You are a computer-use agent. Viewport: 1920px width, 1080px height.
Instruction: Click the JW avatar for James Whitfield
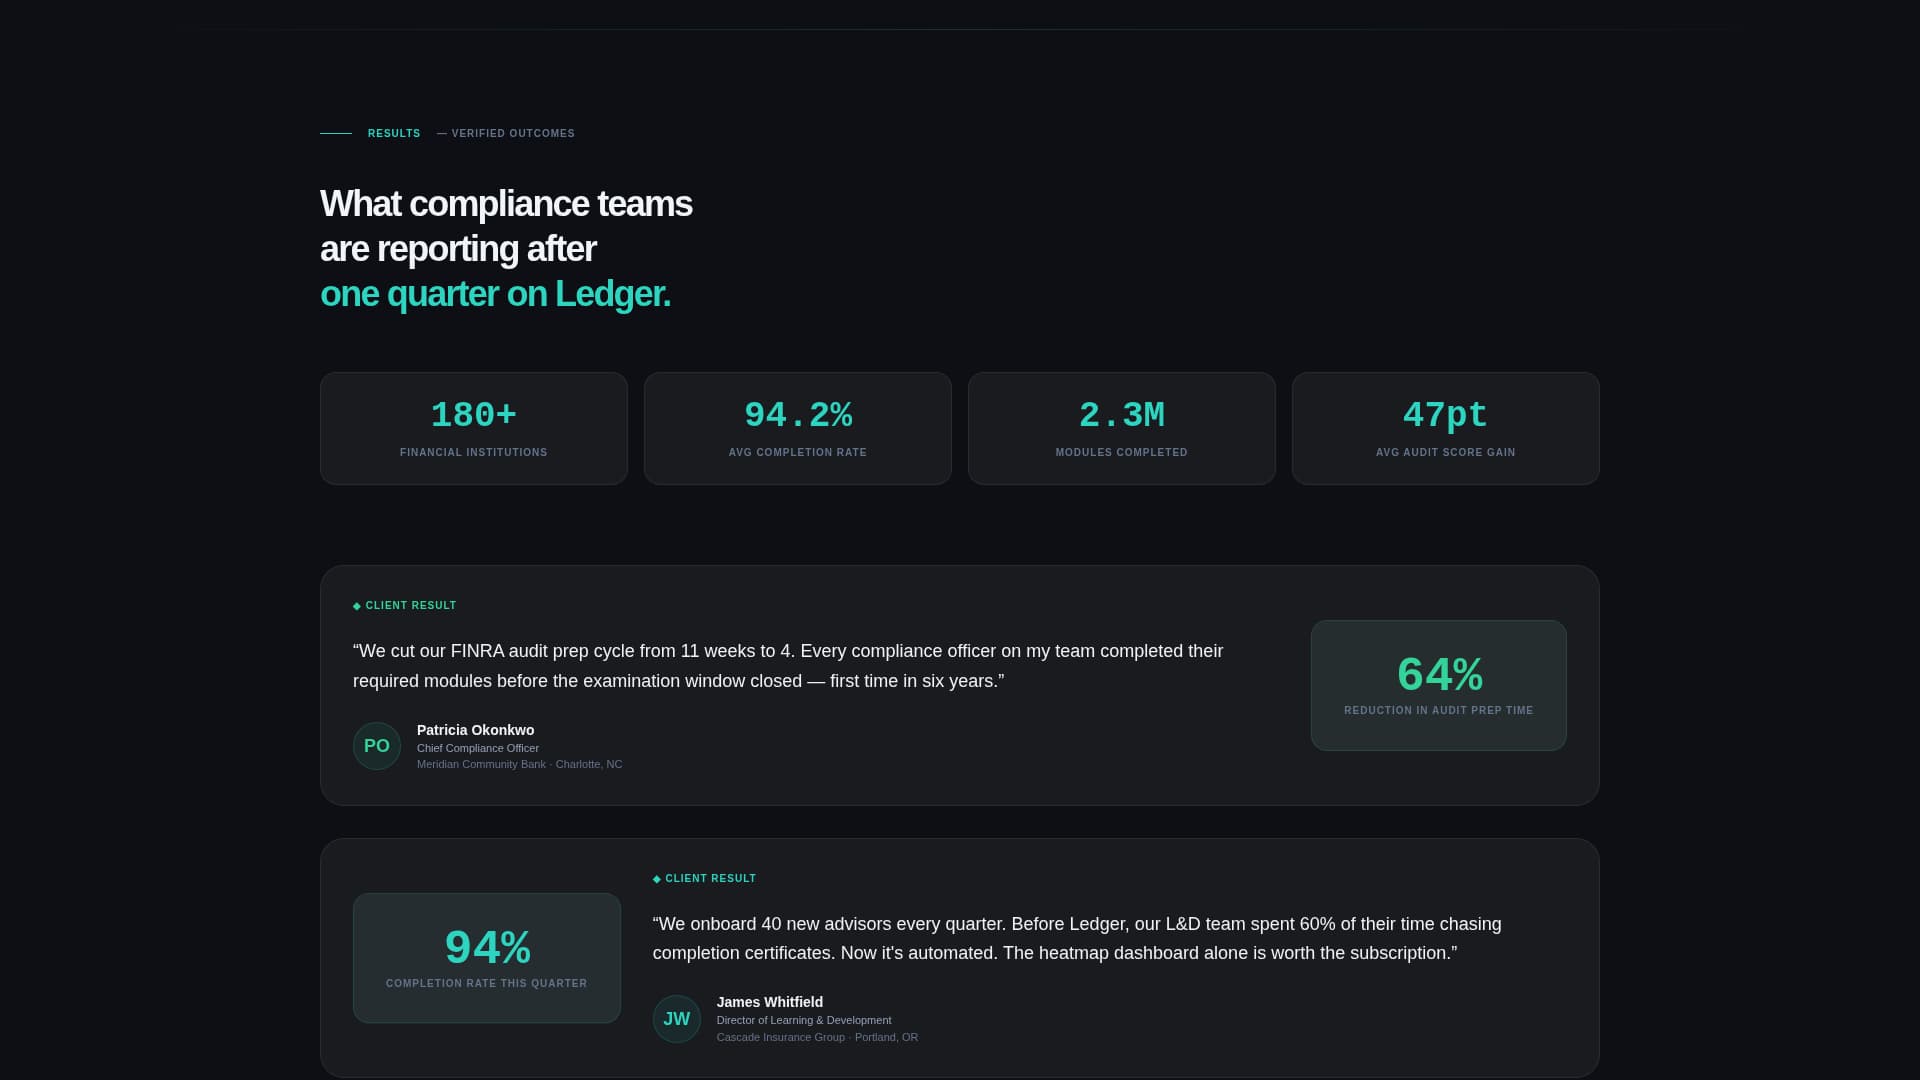677,1019
